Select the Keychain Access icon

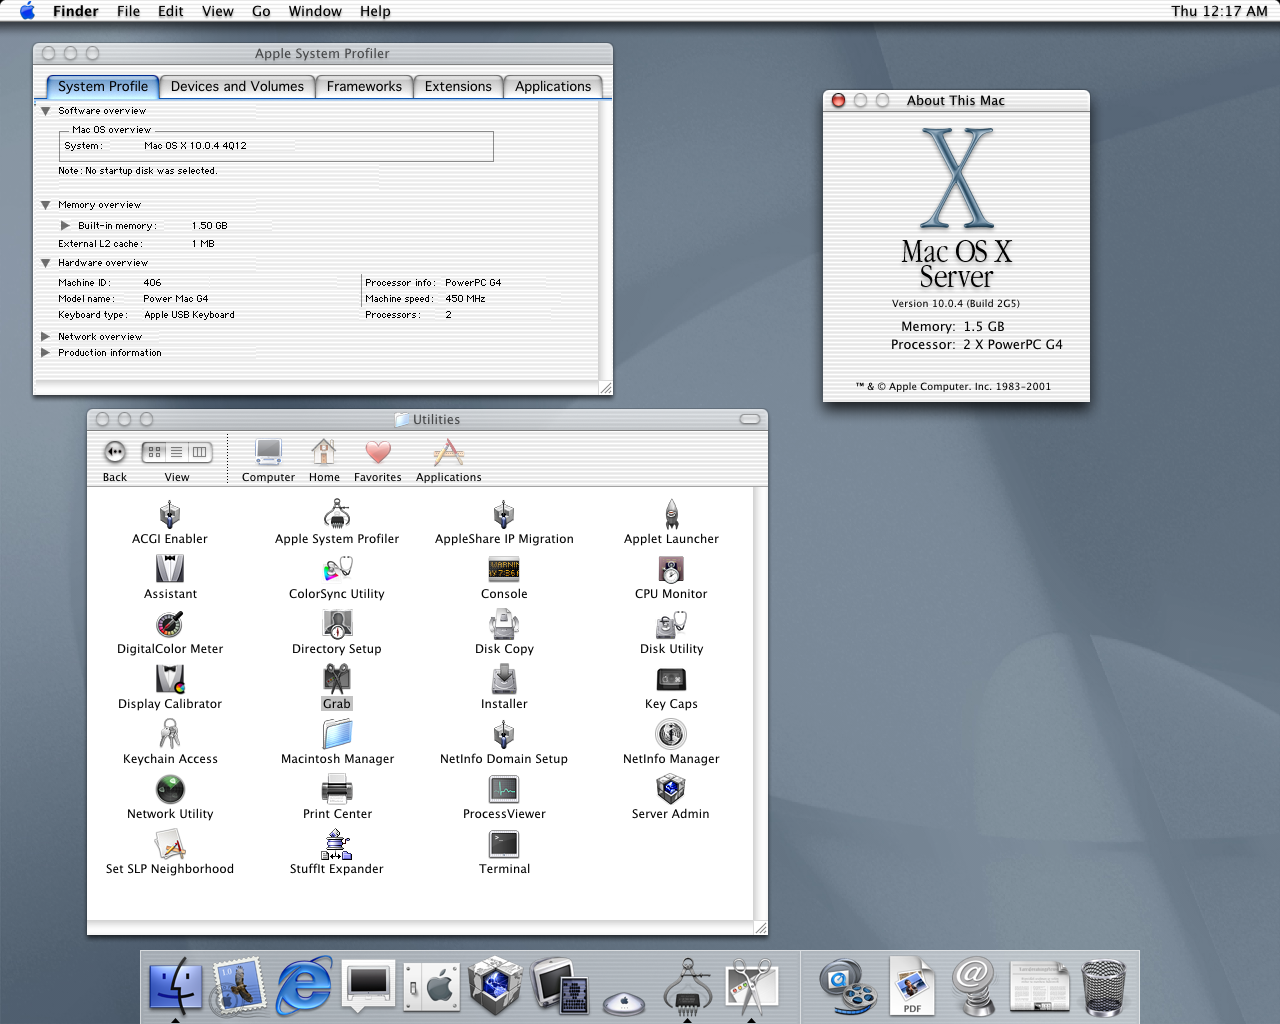[170, 736]
